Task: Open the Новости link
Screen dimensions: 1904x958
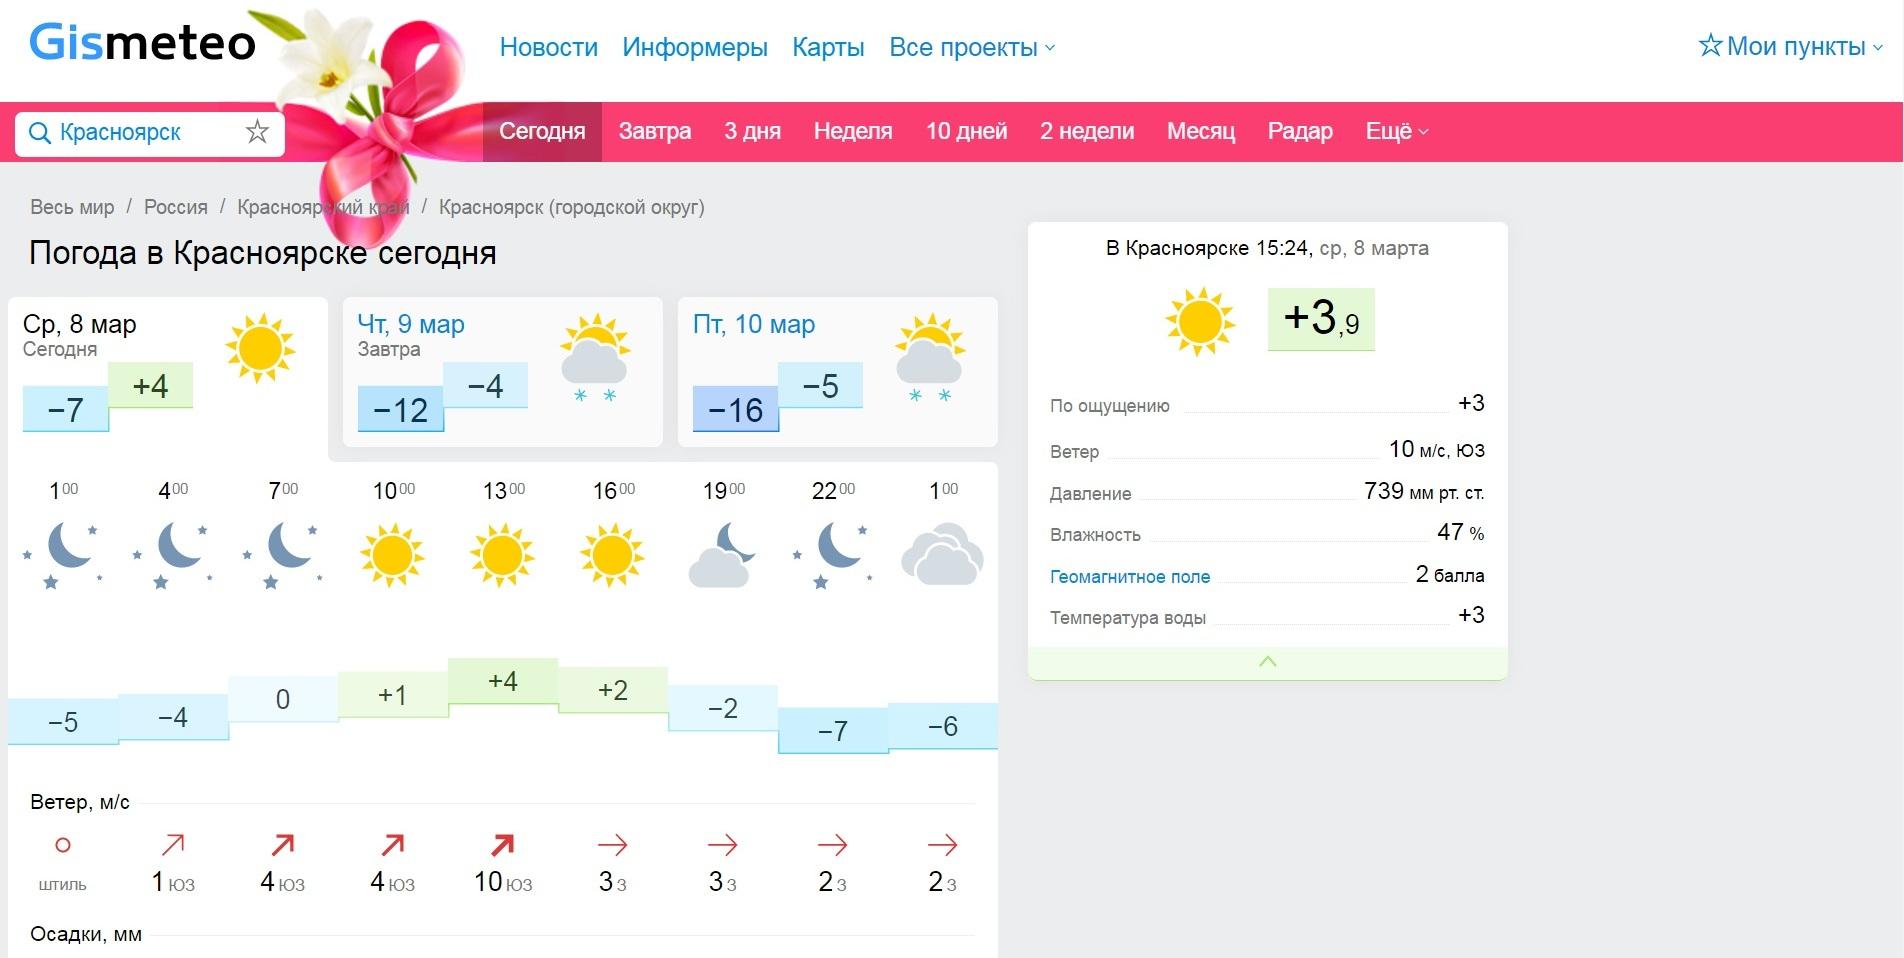Action: coord(548,47)
